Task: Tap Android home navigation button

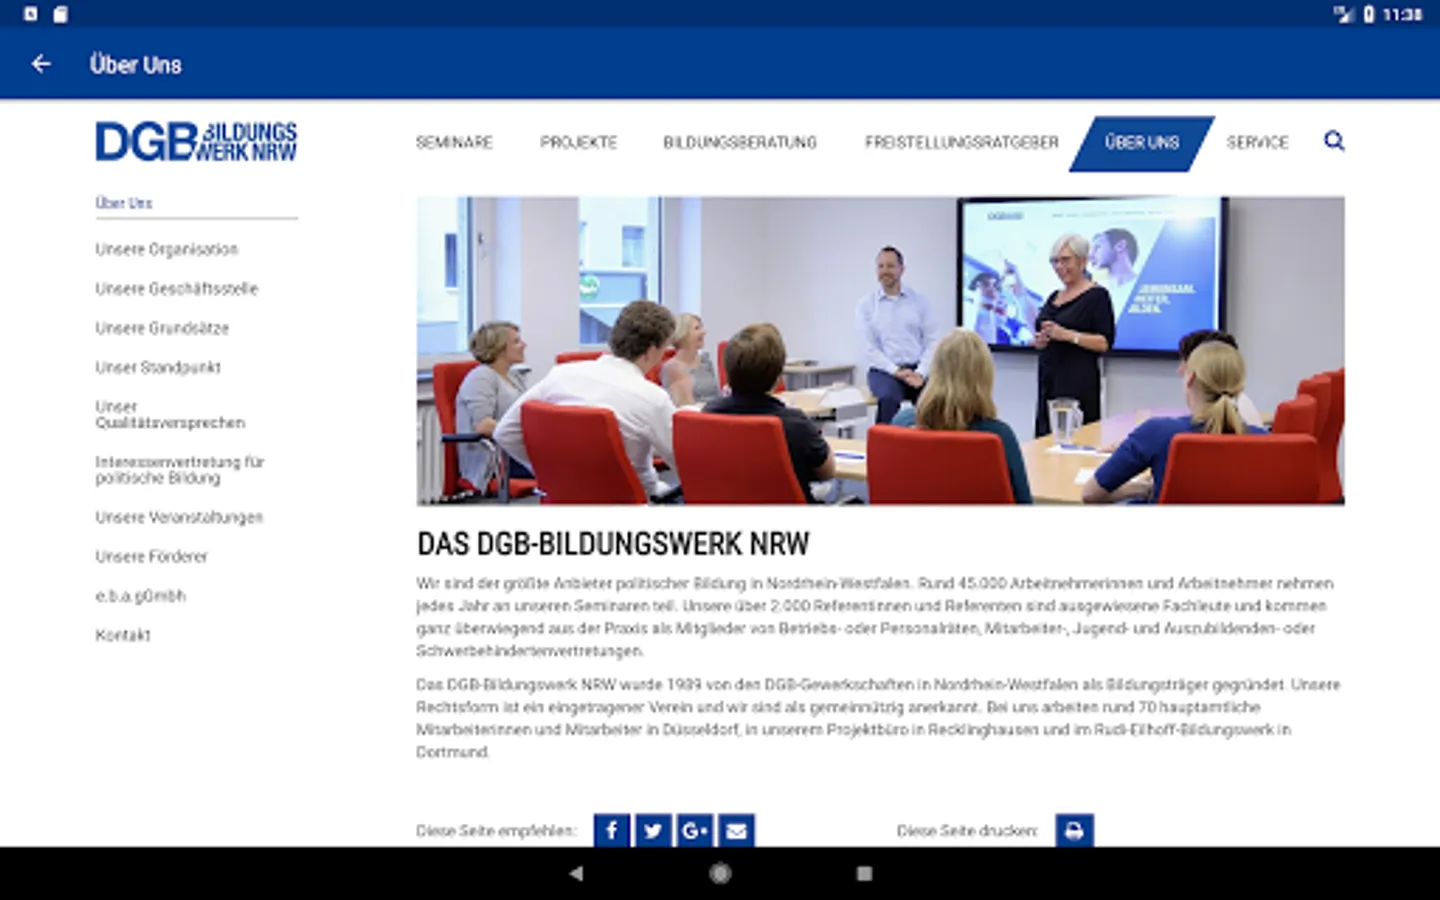Action: pyautogui.click(x=720, y=873)
